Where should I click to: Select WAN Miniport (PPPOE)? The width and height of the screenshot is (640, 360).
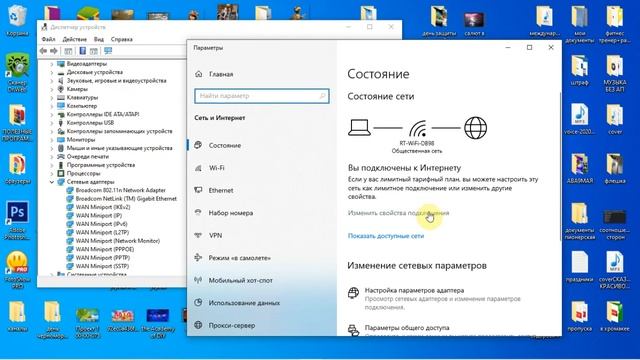point(104,249)
